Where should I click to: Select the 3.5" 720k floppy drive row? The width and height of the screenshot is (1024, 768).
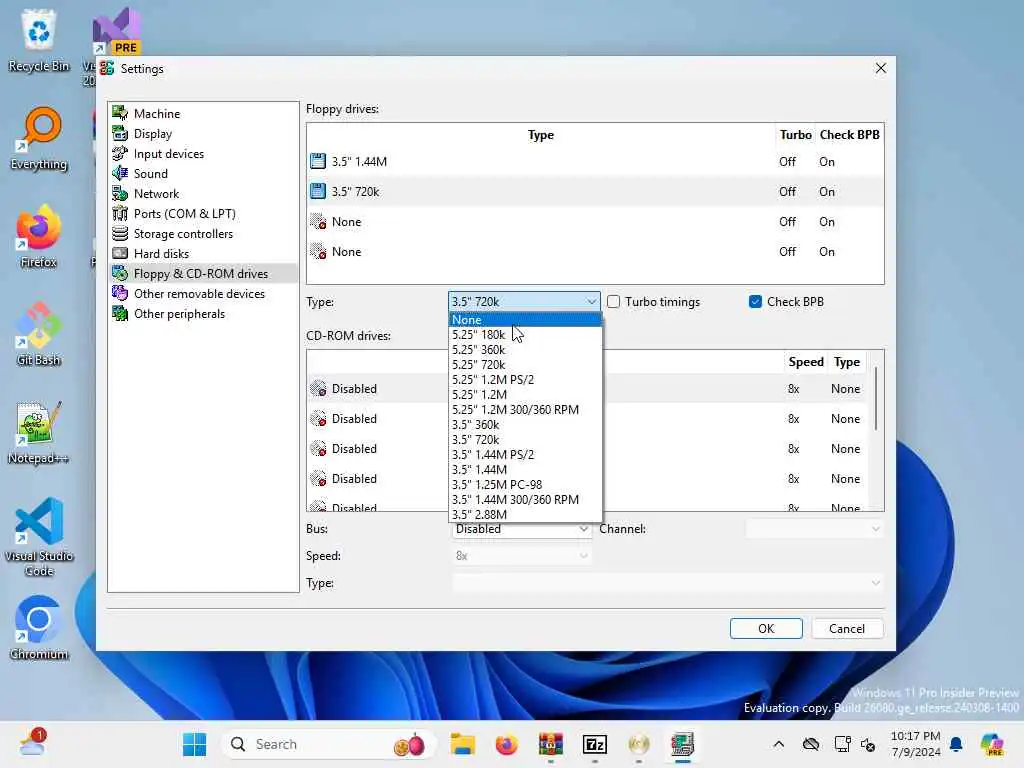pyautogui.click(x=595, y=191)
